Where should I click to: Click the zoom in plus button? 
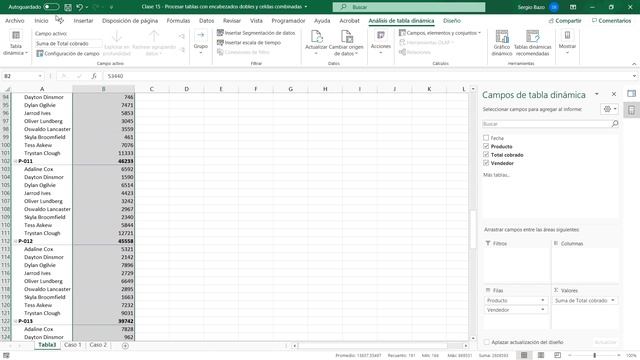(x=619, y=356)
